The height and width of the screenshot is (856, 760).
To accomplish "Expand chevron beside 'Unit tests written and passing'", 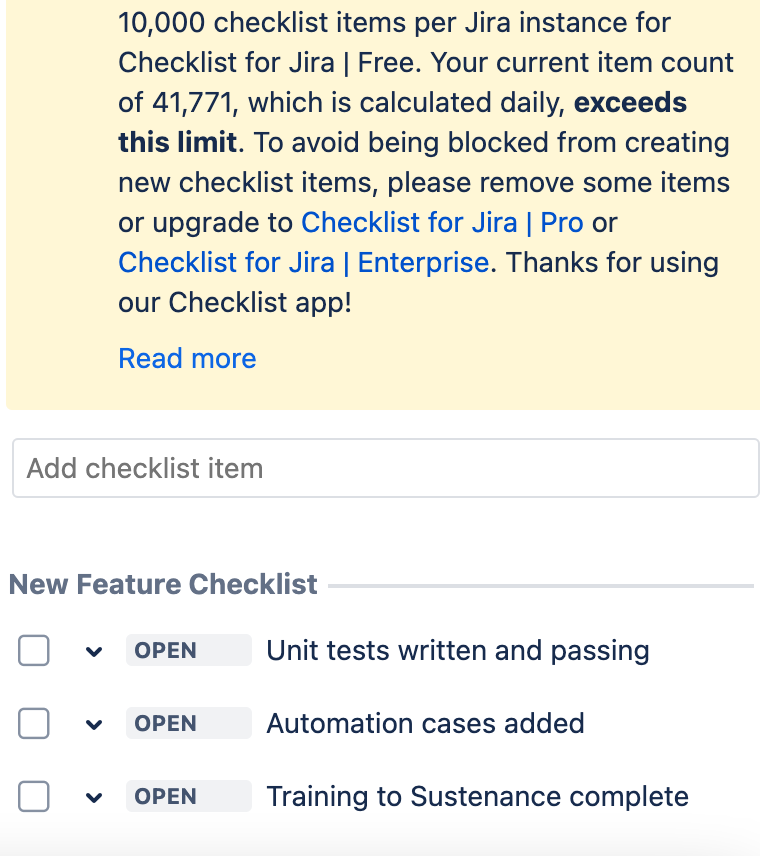I will [93, 650].
